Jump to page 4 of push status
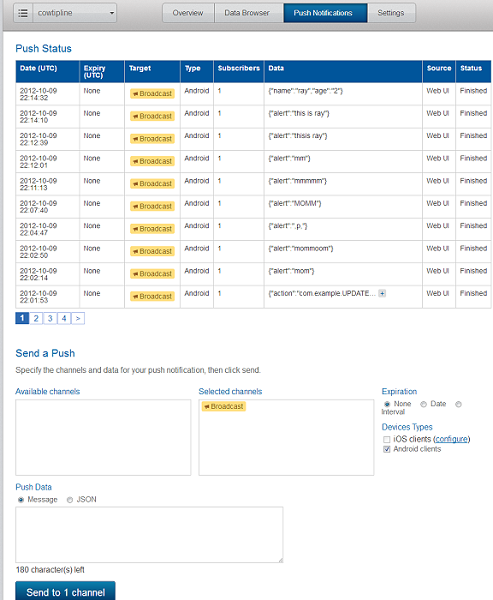Image resolution: width=493 pixels, height=600 pixels. click(x=64, y=318)
